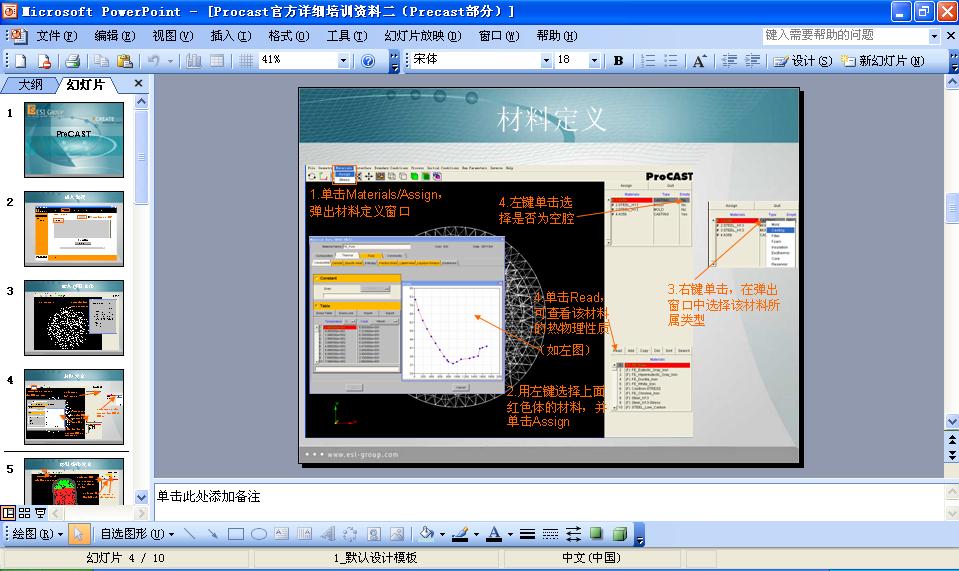Viewport: 959px width, 571px height.
Task: Open the 自选图形 AutoShapes dropdown
Action: 137,534
